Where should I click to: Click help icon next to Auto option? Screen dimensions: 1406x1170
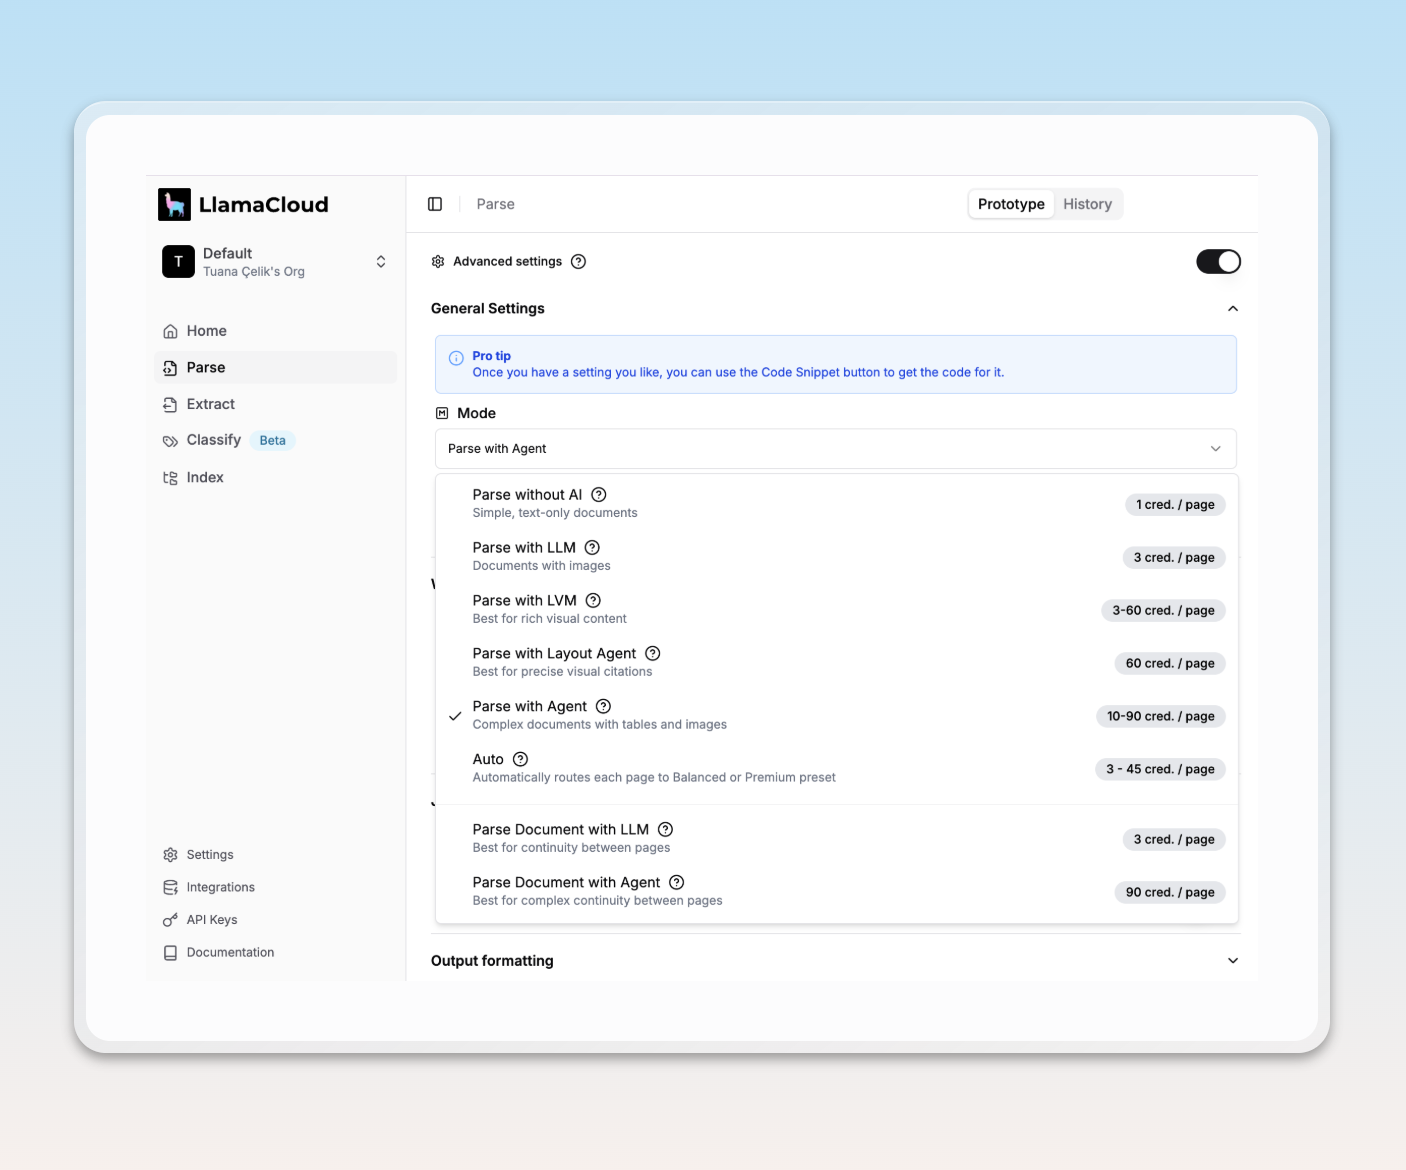520,760
